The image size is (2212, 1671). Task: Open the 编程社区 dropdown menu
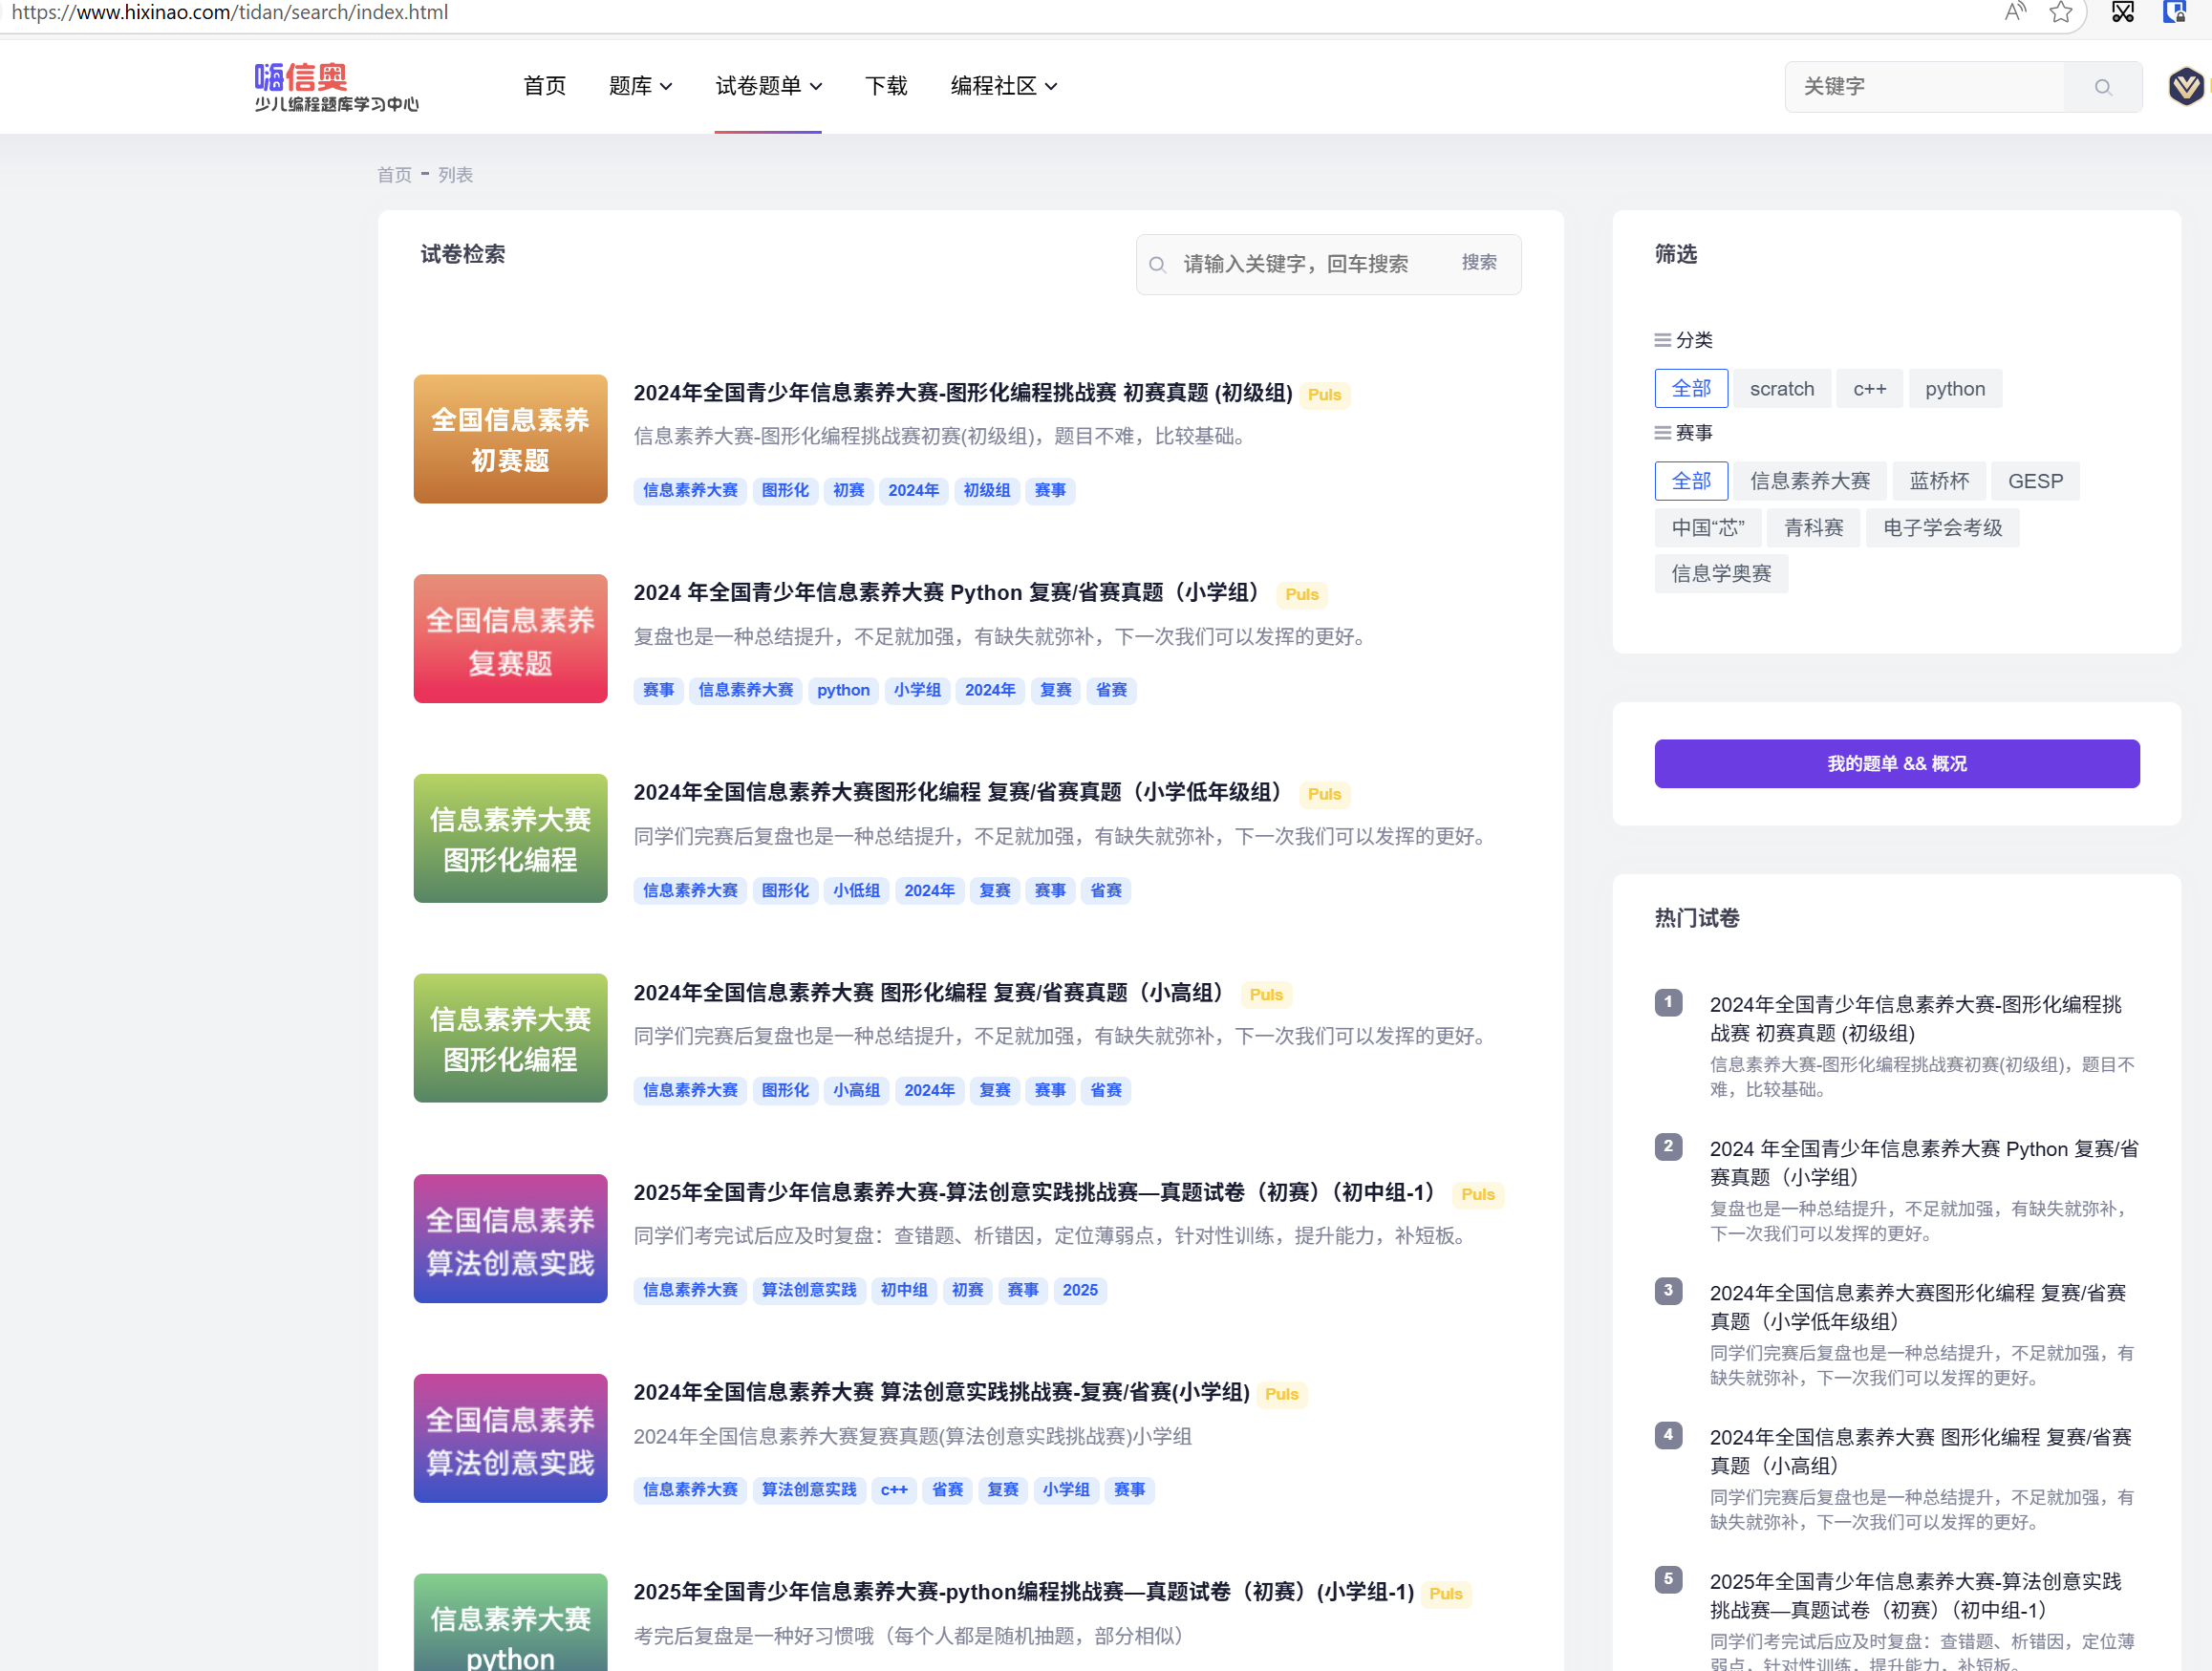click(x=1003, y=86)
